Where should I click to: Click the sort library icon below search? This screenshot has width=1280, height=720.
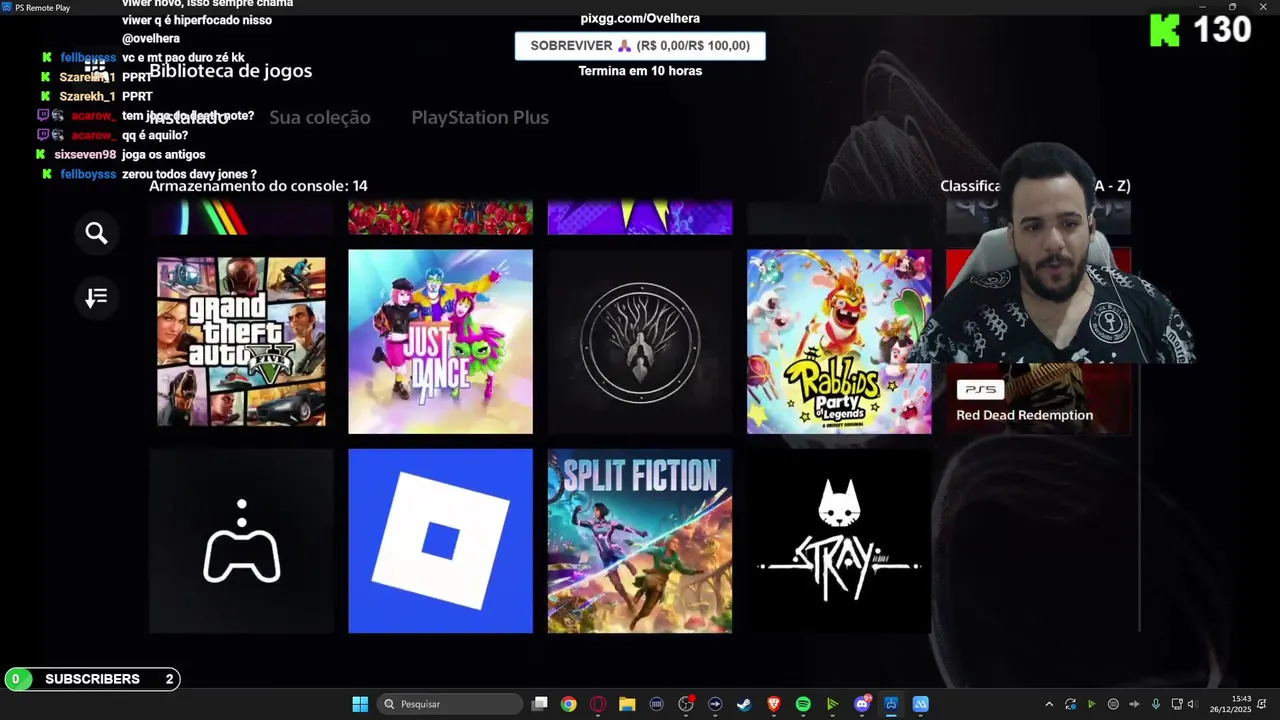tap(96, 297)
